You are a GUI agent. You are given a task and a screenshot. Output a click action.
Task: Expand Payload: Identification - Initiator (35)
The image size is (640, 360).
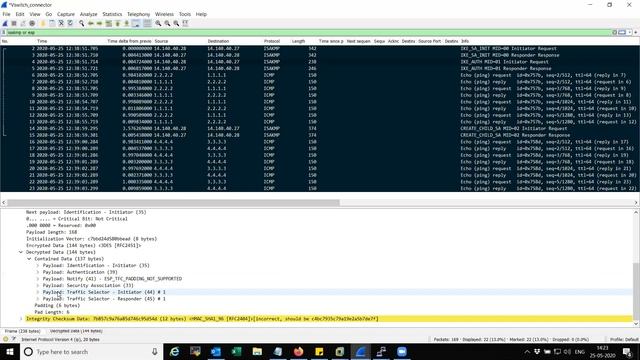coord(38,265)
